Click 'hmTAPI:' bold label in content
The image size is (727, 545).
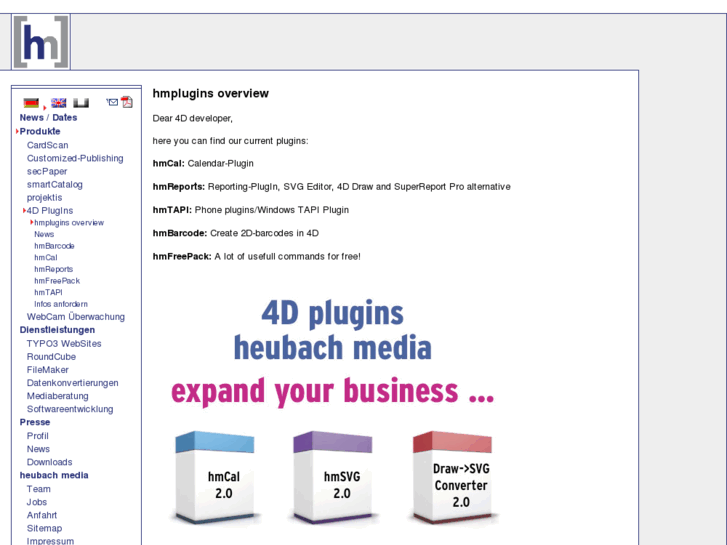[x=172, y=210]
